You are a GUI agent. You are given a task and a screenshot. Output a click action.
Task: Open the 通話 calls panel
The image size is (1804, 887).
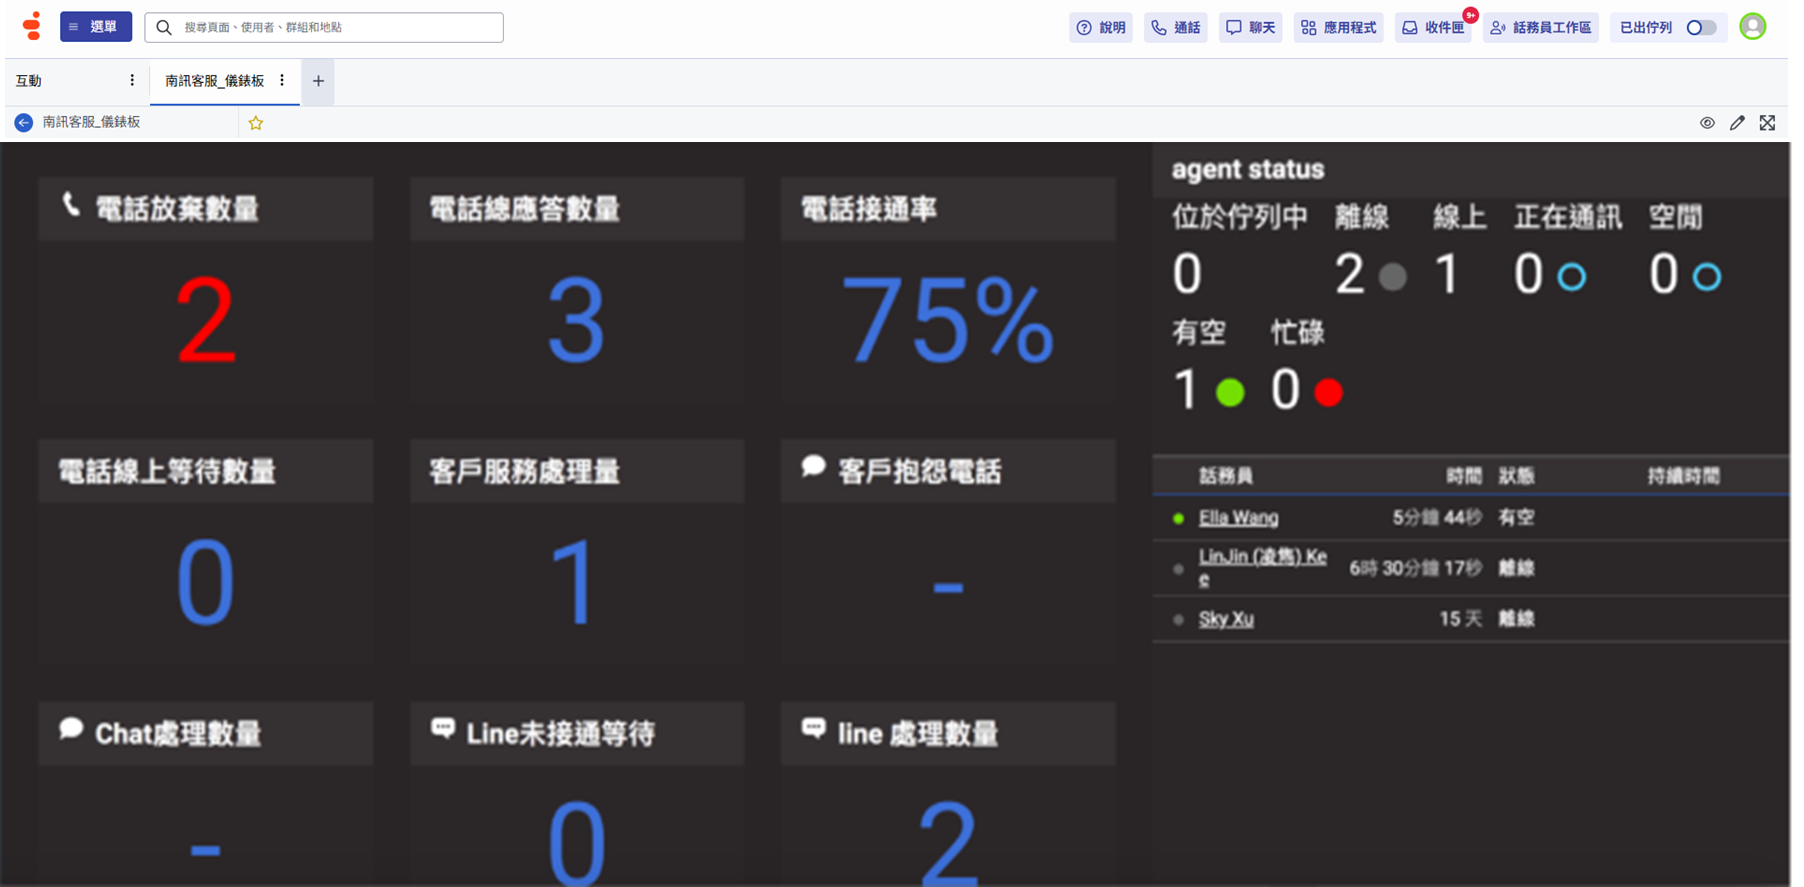coord(1176,28)
